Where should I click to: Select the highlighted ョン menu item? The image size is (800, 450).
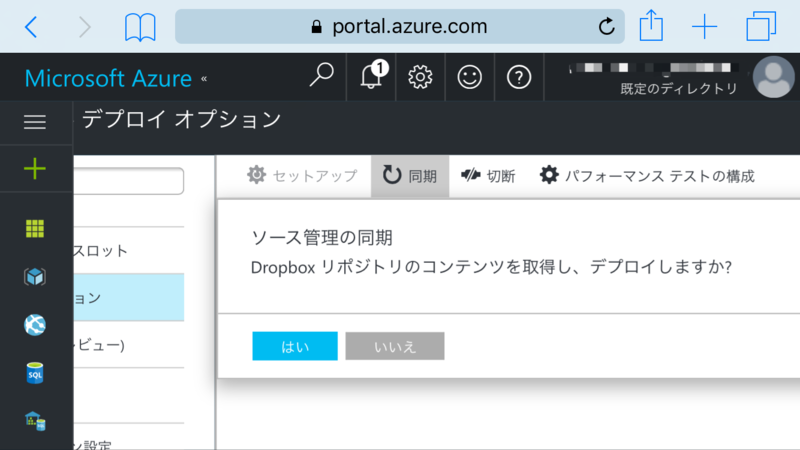129,297
